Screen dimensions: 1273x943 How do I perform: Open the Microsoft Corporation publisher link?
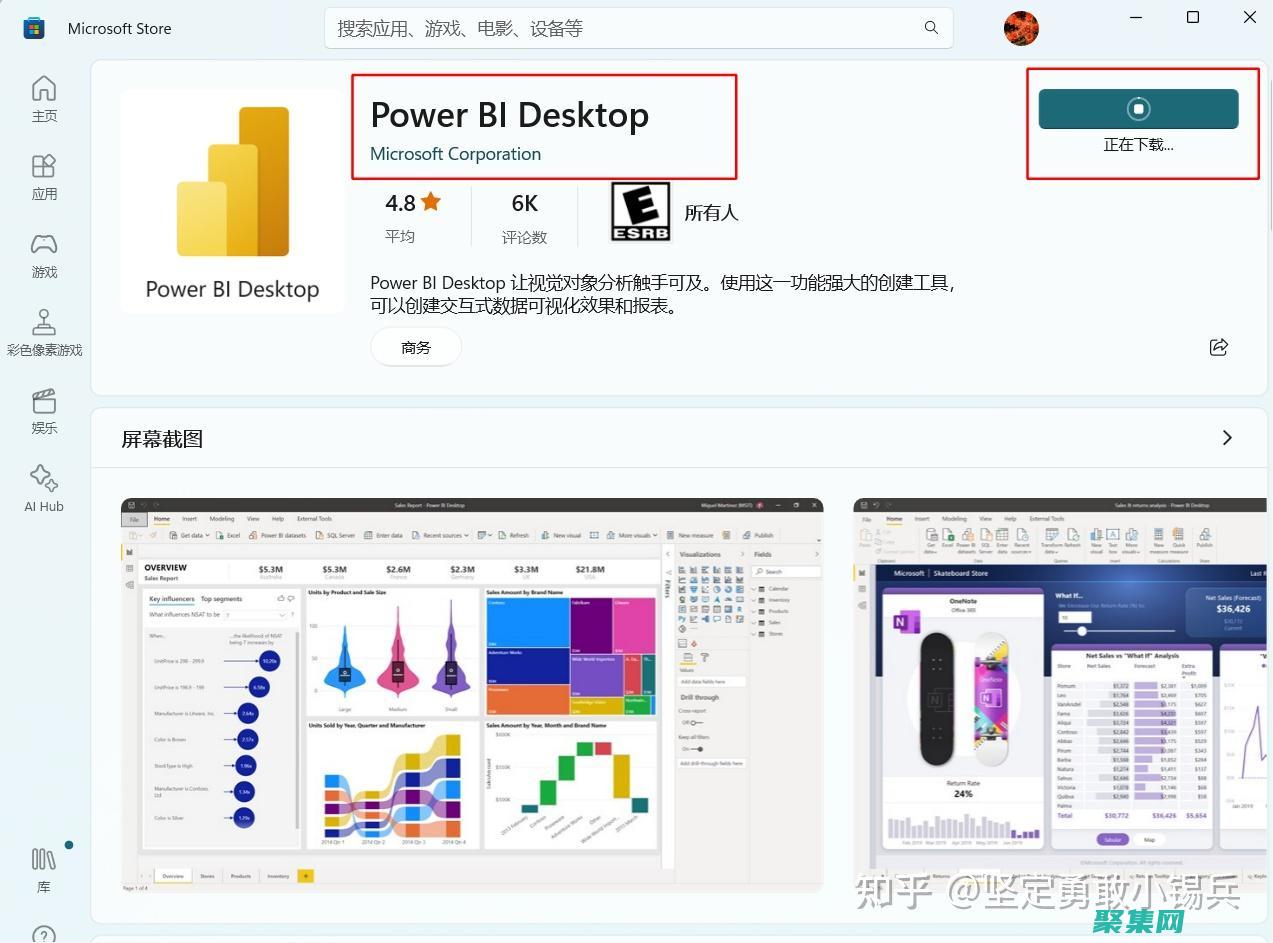(456, 153)
